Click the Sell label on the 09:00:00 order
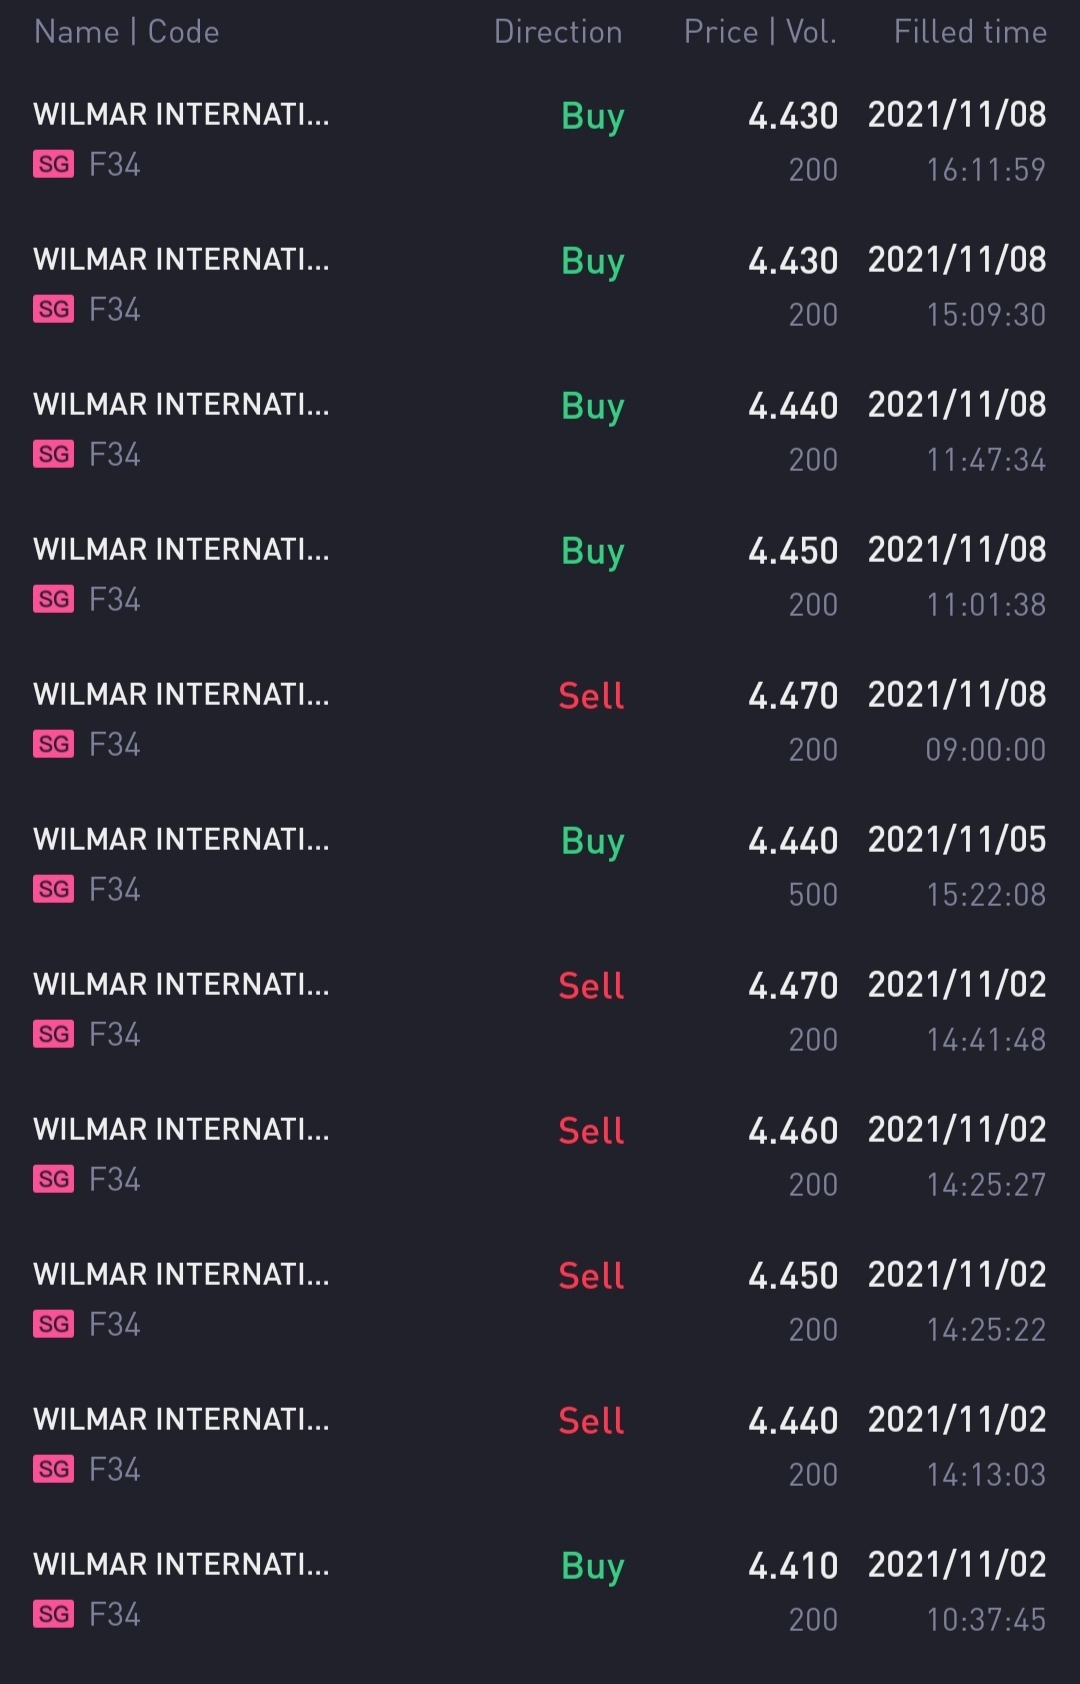This screenshot has width=1080, height=1684. point(591,695)
